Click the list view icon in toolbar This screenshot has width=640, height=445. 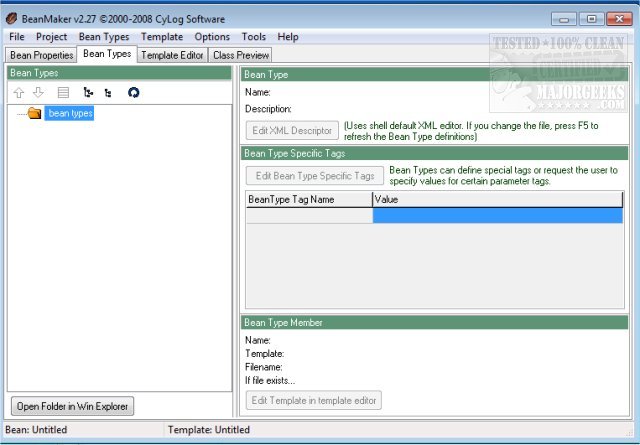tap(63, 93)
